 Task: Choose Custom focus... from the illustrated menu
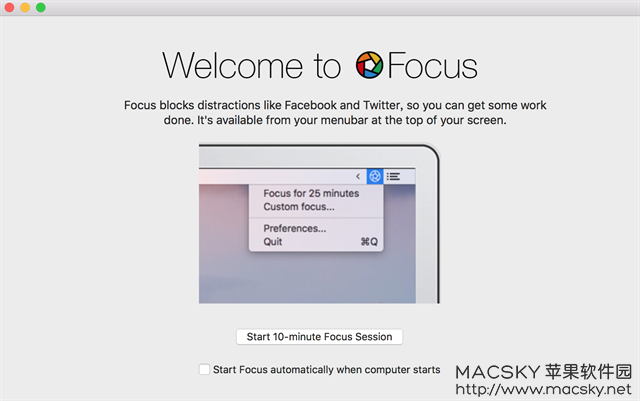[299, 207]
